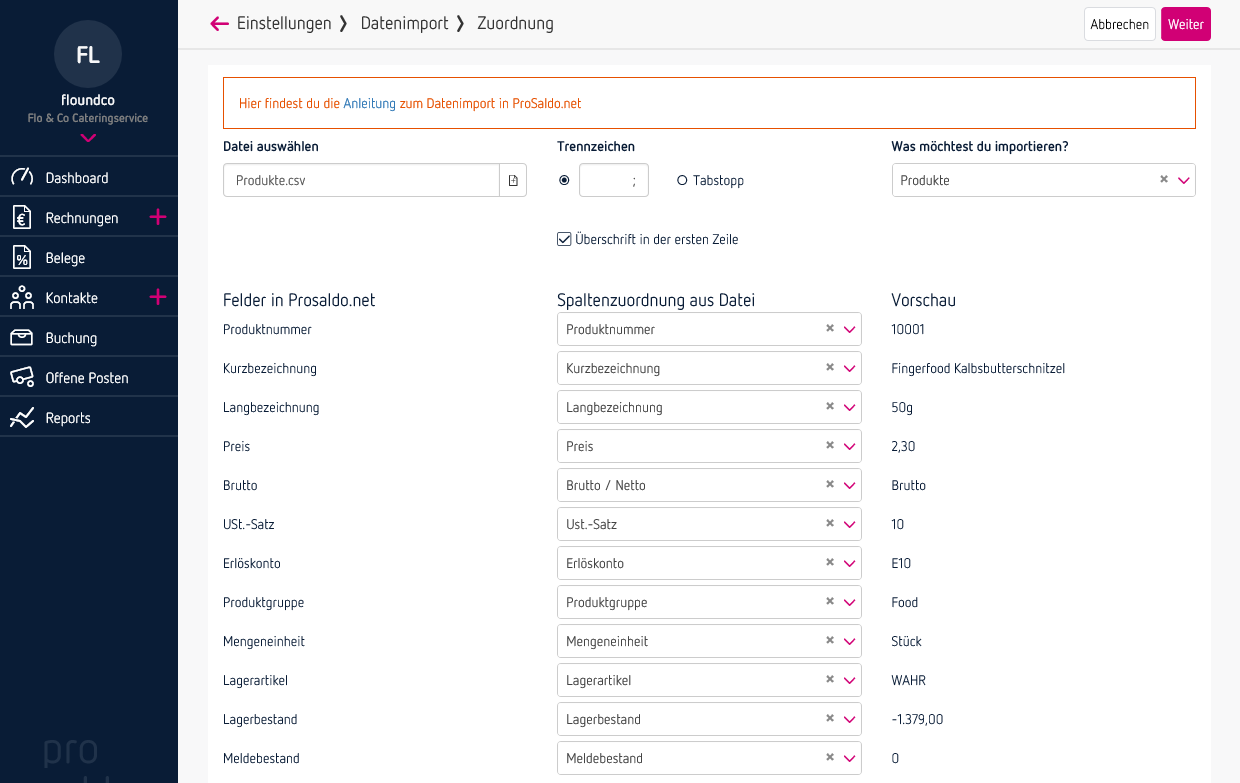Open the 'Was möchtest du importieren?' dropdown

click(1184, 181)
